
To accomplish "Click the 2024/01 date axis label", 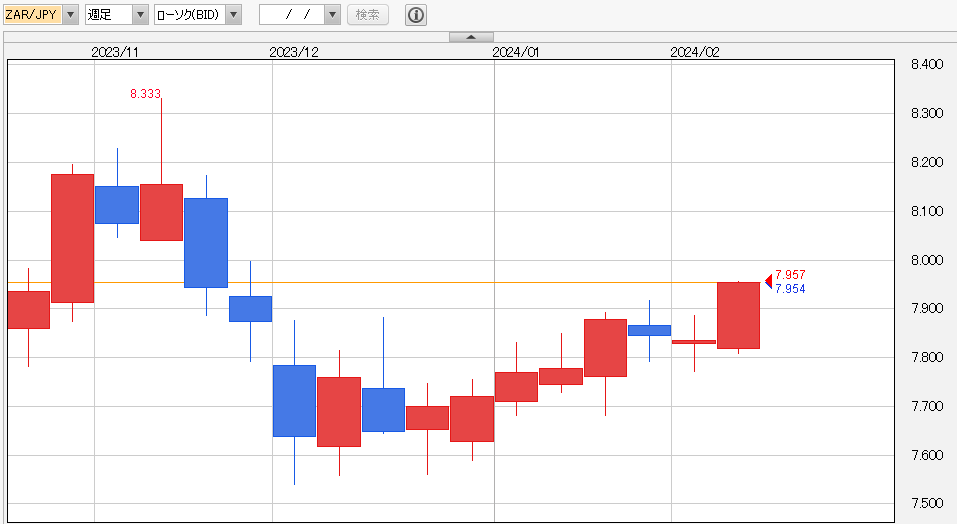I will coord(516,52).
